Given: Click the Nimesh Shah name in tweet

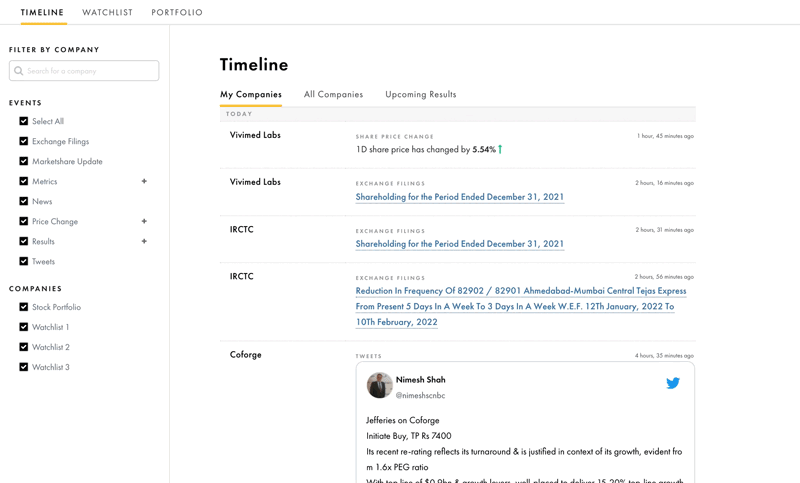Looking at the screenshot, I should click(x=420, y=379).
